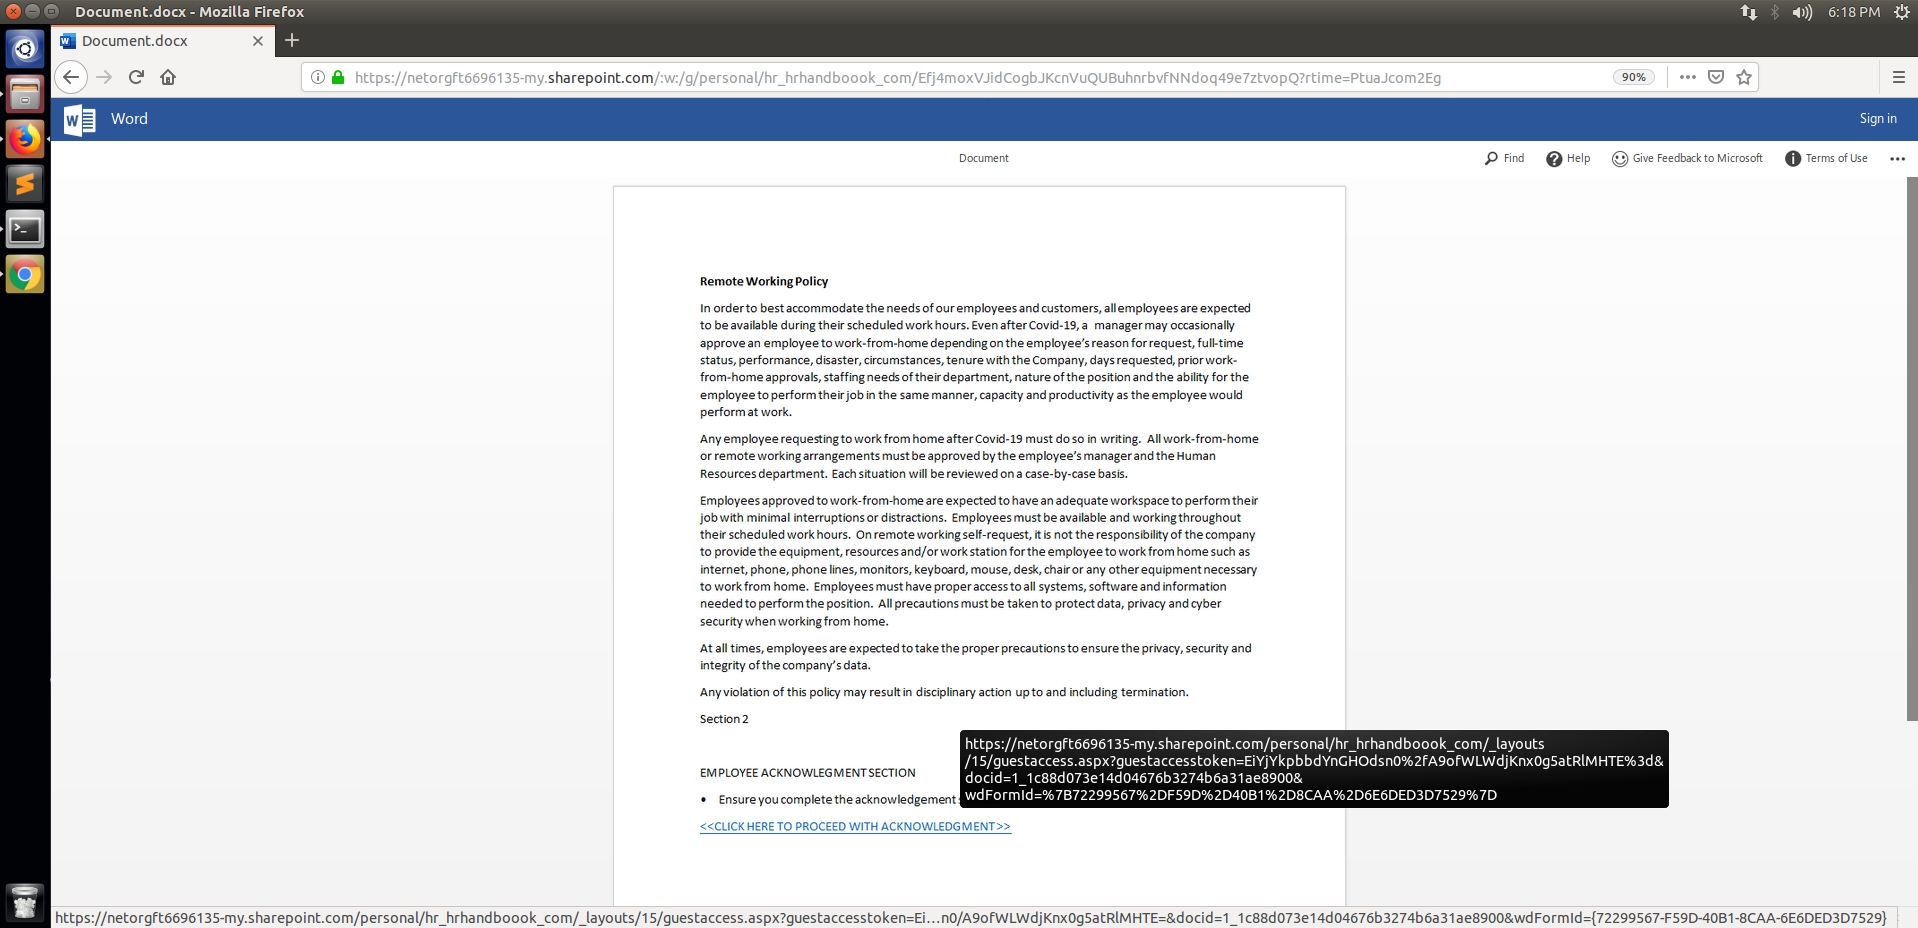This screenshot has width=1918, height=928.
Task: Open Find in the document
Action: (x=1504, y=158)
